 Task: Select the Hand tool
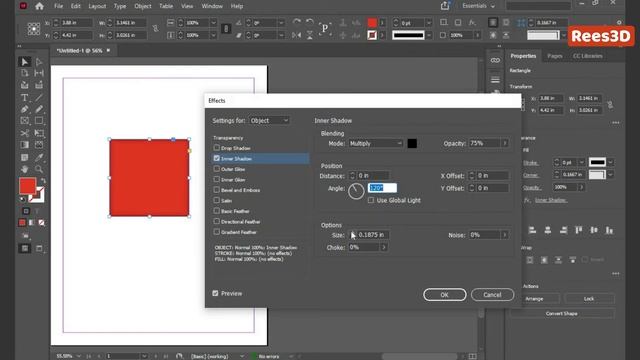(24, 169)
